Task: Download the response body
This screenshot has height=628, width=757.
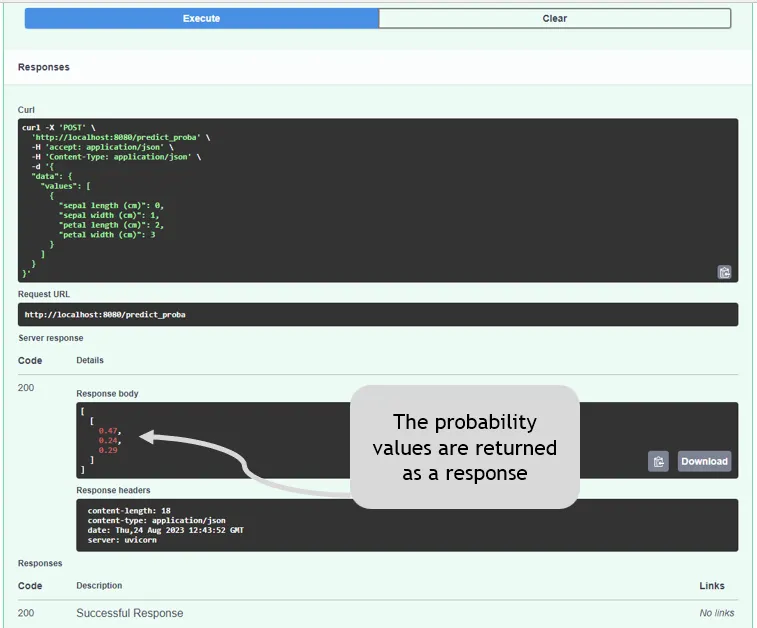Action: coord(704,461)
